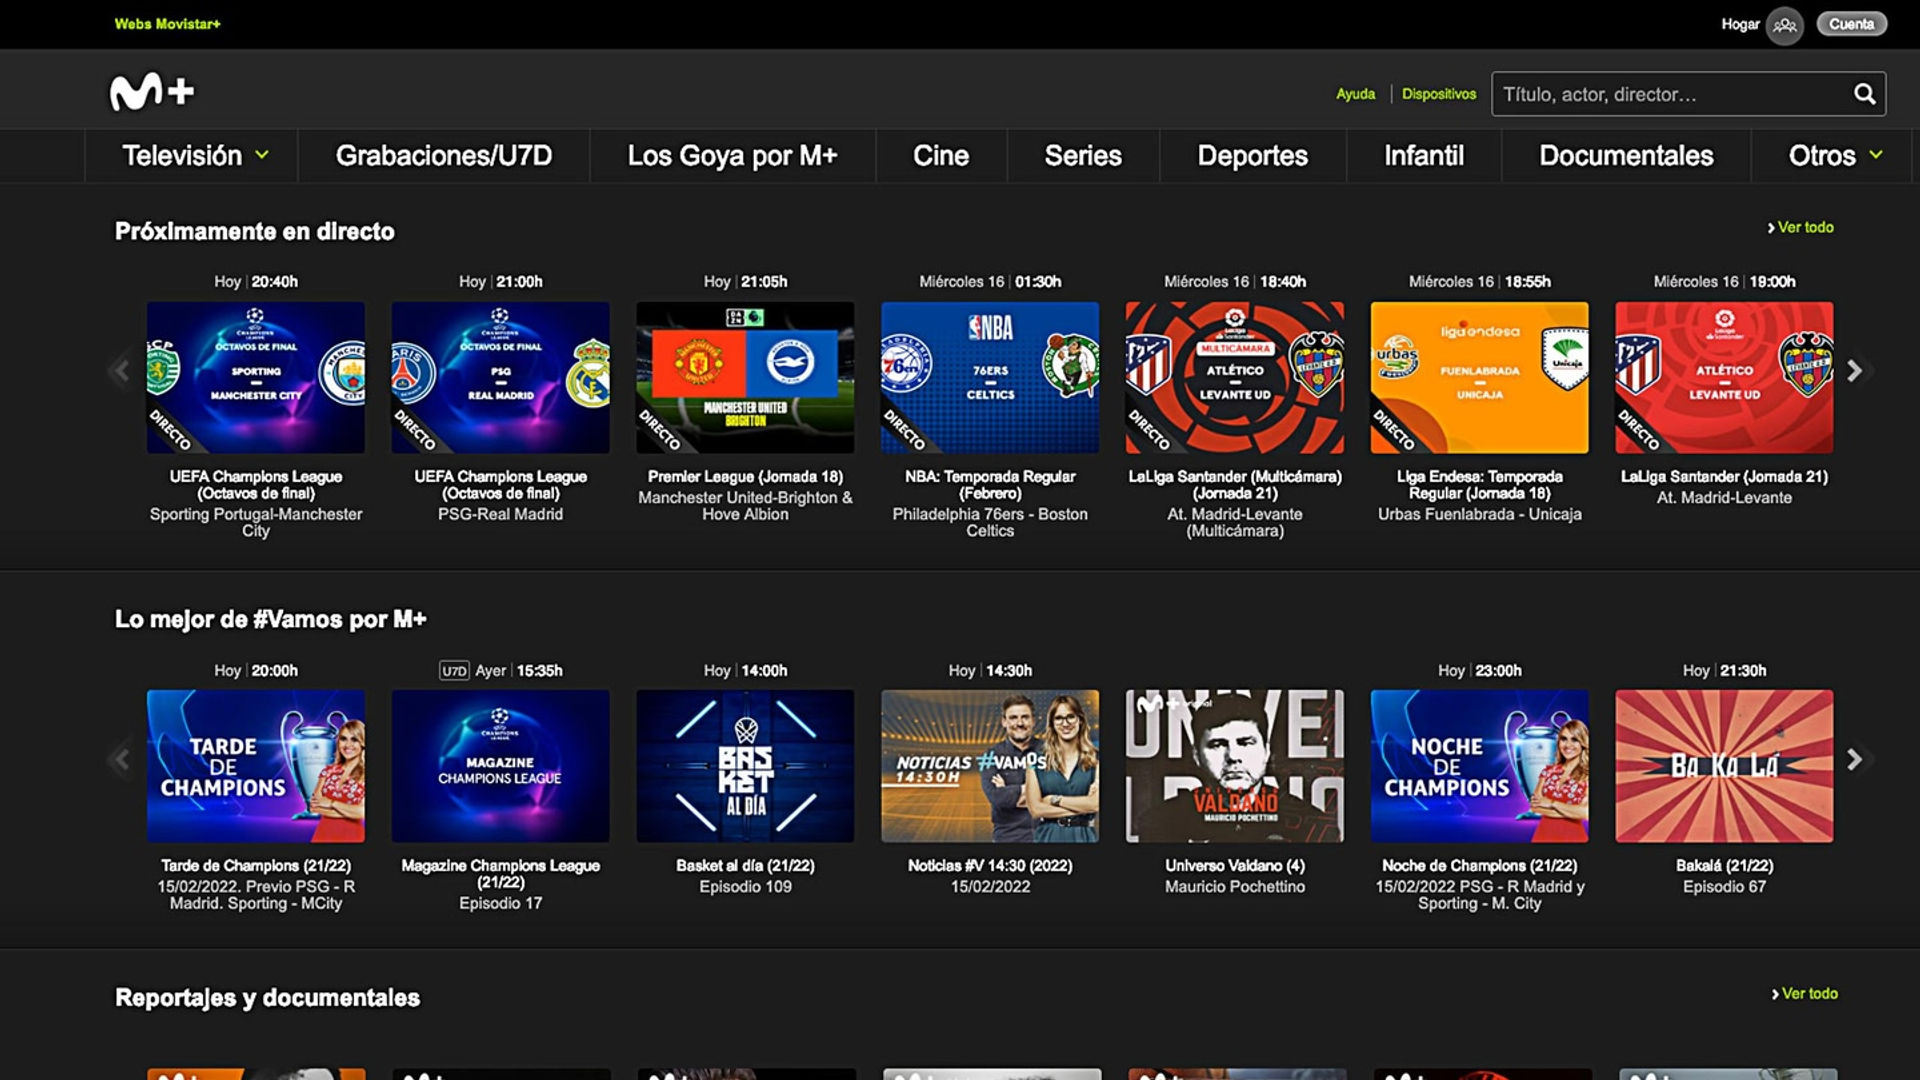Open the Hogar profile icon
This screenshot has width=1920, height=1080.
click(x=1785, y=25)
